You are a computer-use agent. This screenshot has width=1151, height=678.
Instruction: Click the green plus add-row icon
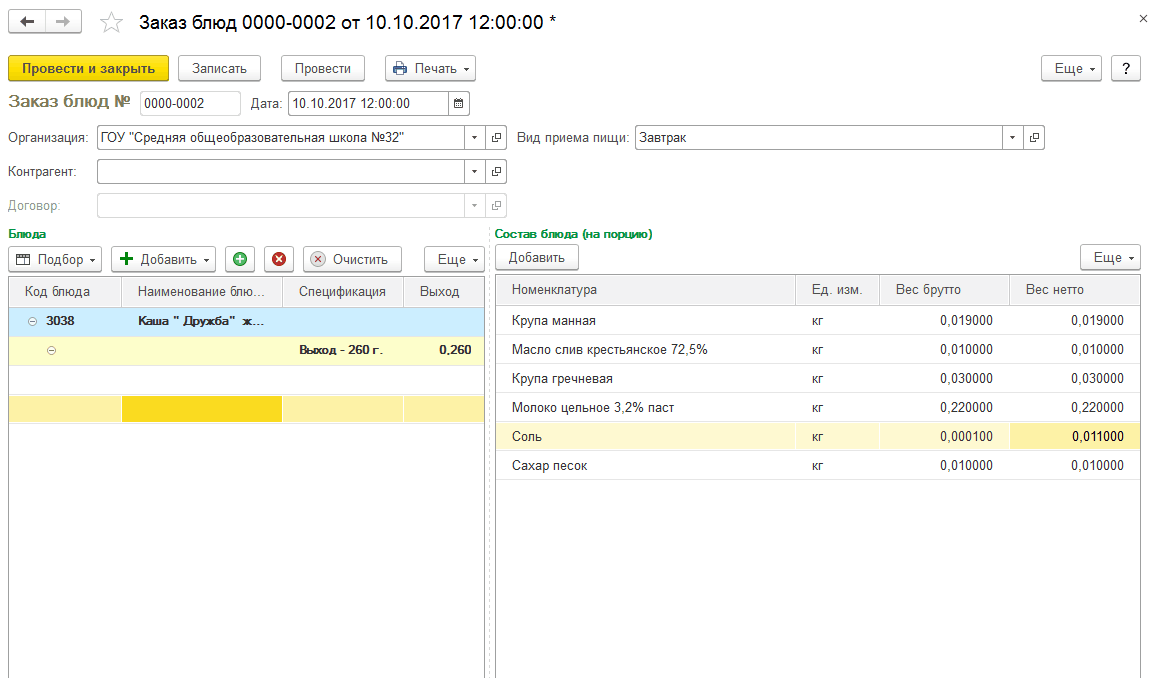pyautogui.click(x=239, y=259)
